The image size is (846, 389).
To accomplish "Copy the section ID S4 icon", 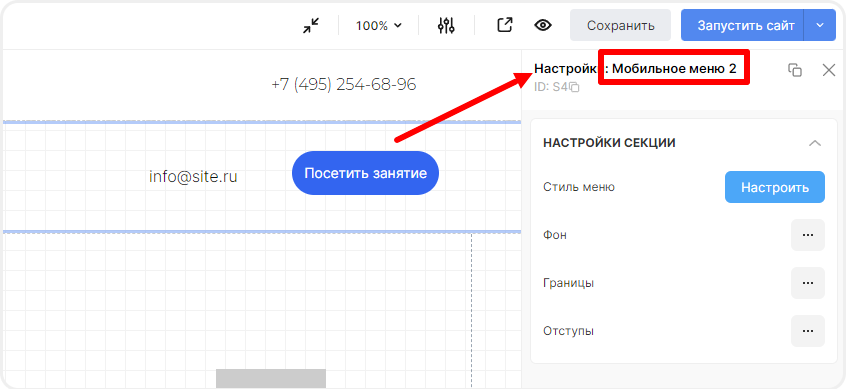I will tap(575, 87).
